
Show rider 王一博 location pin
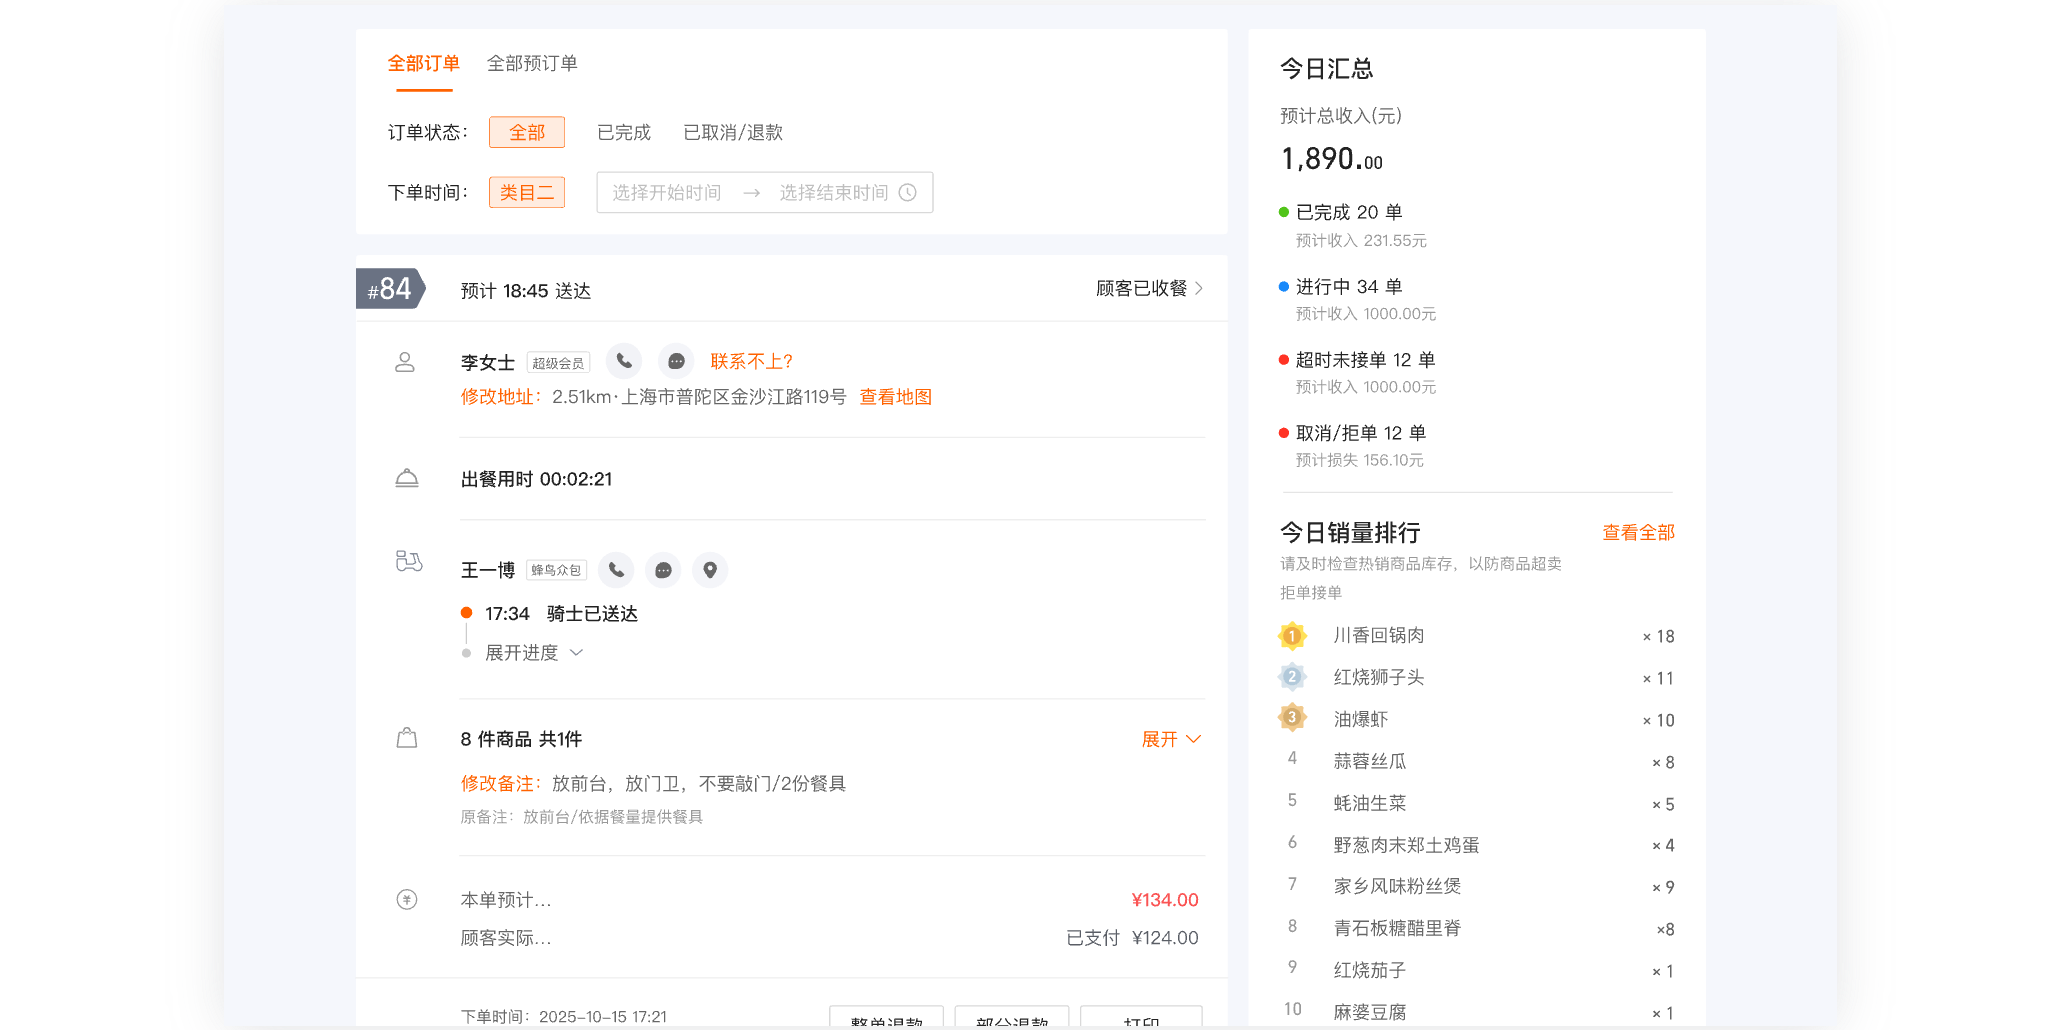click(x=710, y=570)
